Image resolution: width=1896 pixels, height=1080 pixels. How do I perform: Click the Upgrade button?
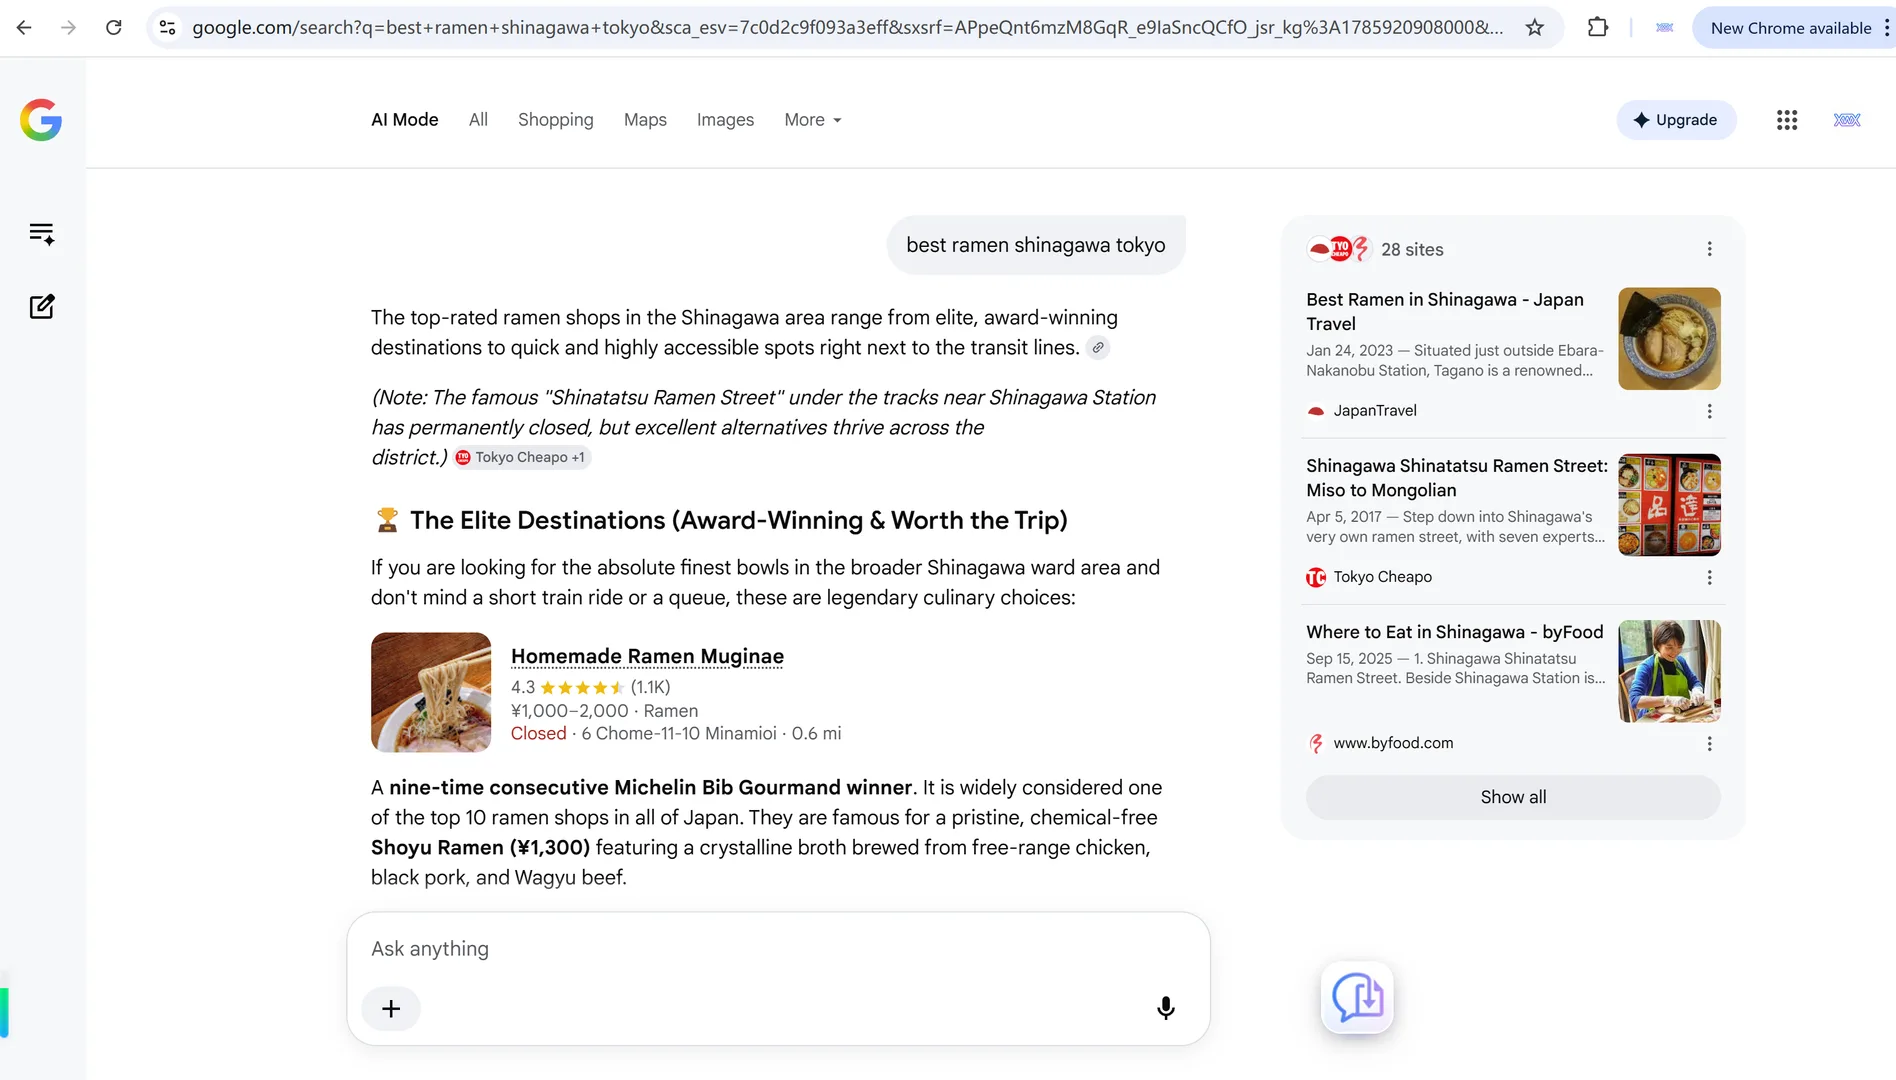click(1676, 120)
